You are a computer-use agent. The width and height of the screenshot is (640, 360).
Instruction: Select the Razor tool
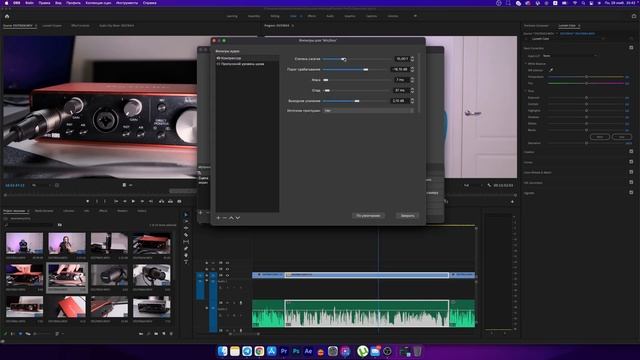tap(186, 235)
